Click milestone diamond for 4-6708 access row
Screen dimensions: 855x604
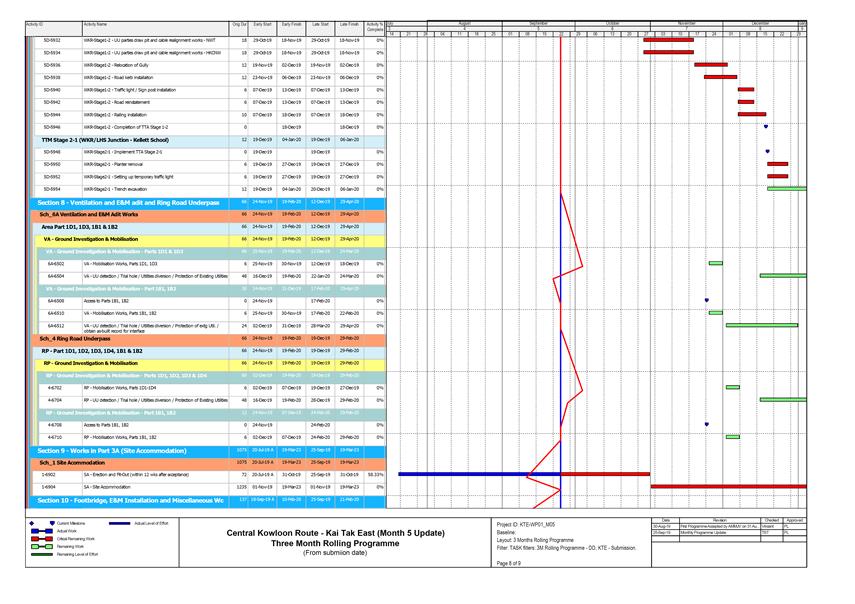[x=706, y=424]
